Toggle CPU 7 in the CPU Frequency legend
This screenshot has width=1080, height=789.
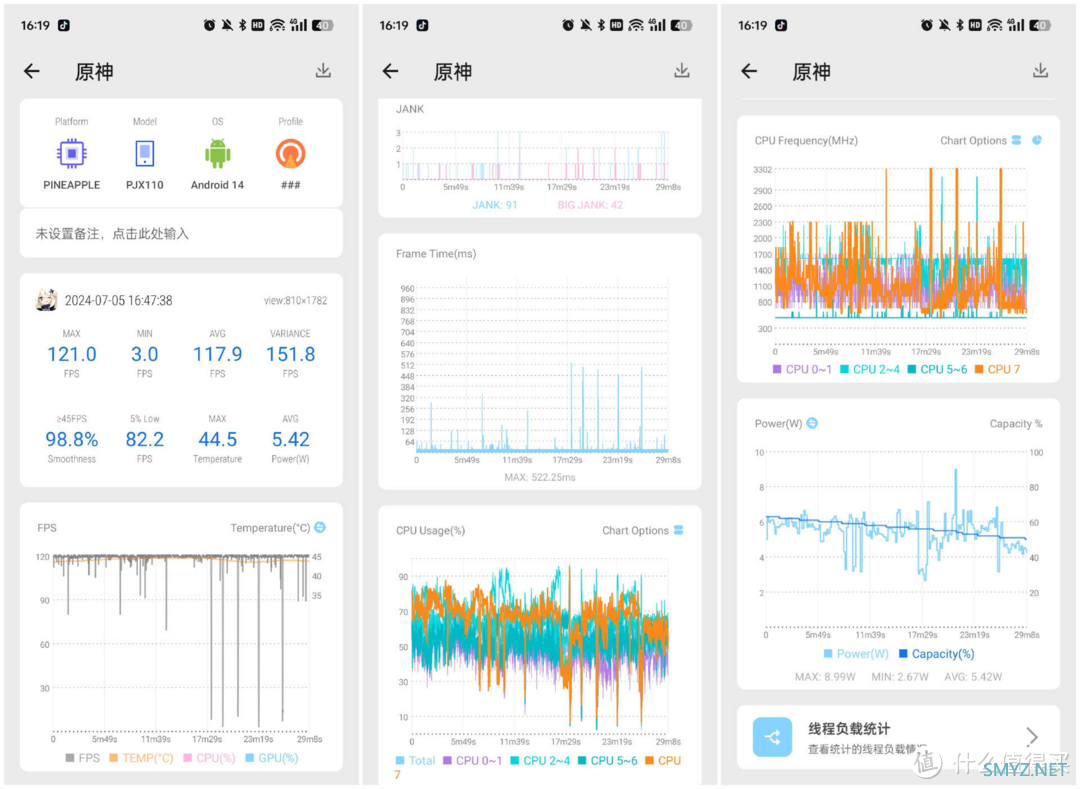[997, 370]
